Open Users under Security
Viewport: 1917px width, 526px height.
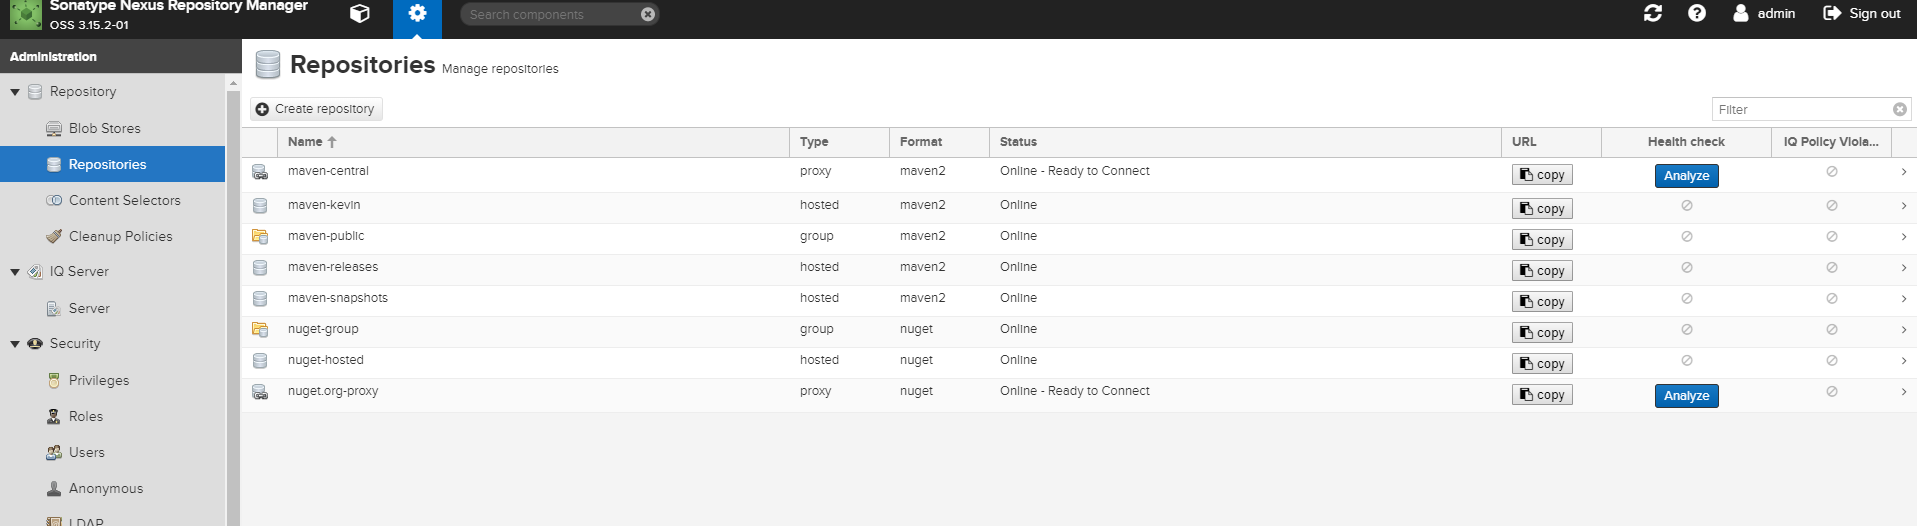click(87, 452)
